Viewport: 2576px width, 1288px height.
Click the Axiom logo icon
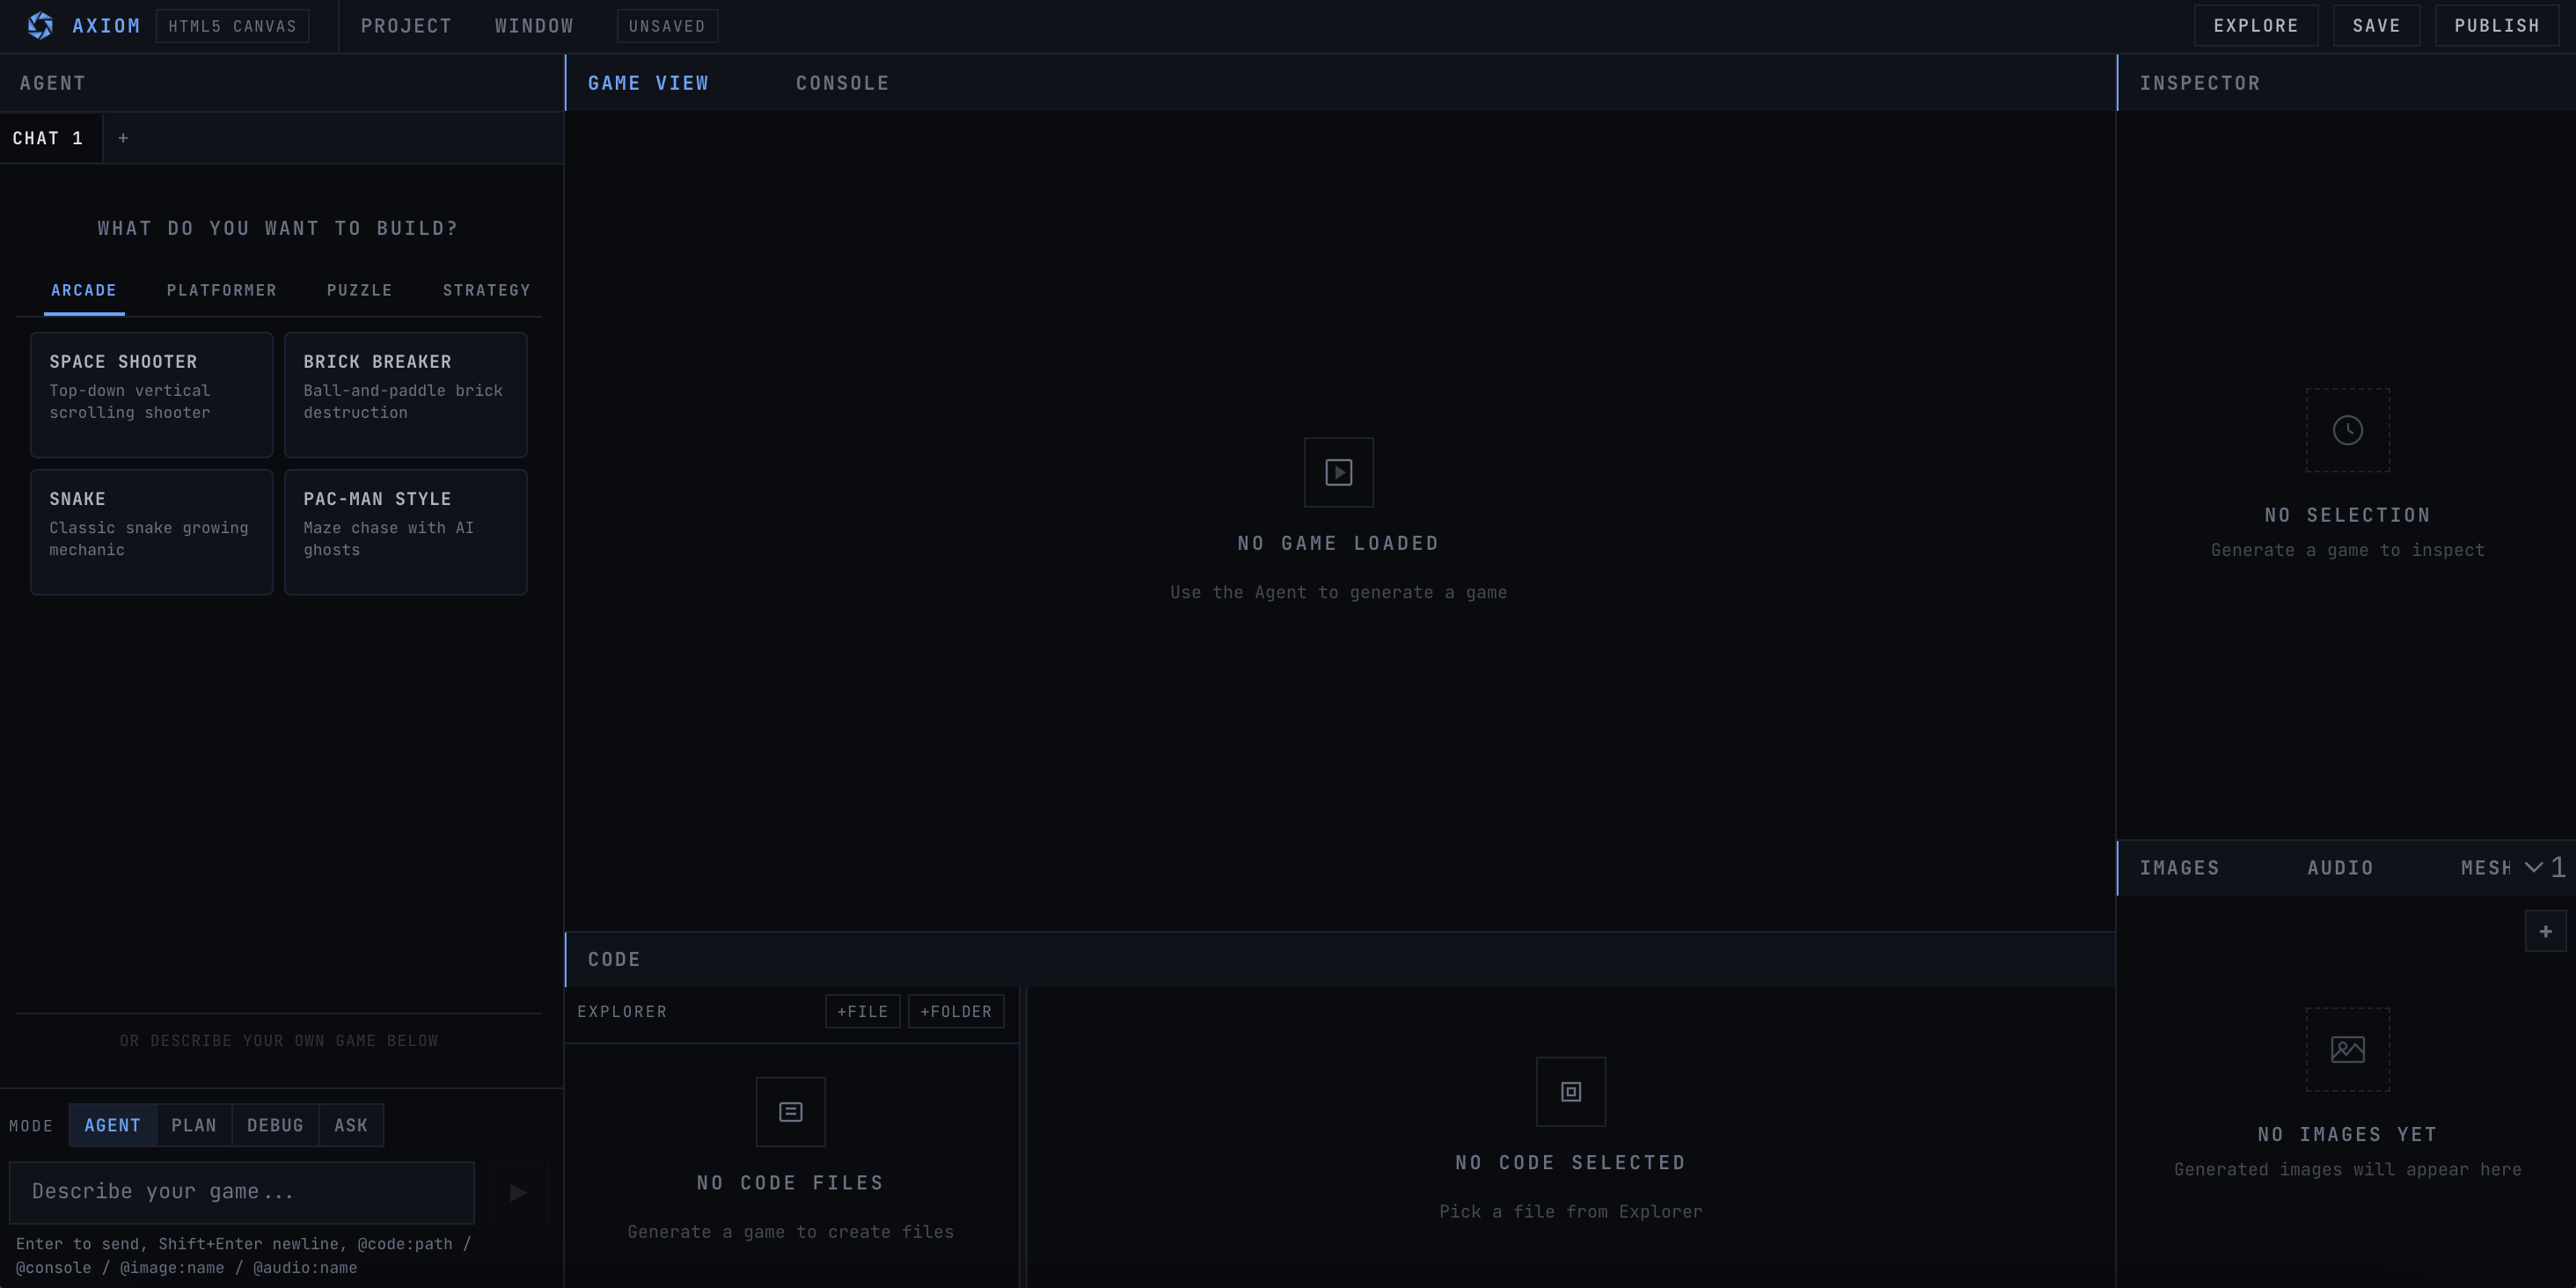point(40,26)
